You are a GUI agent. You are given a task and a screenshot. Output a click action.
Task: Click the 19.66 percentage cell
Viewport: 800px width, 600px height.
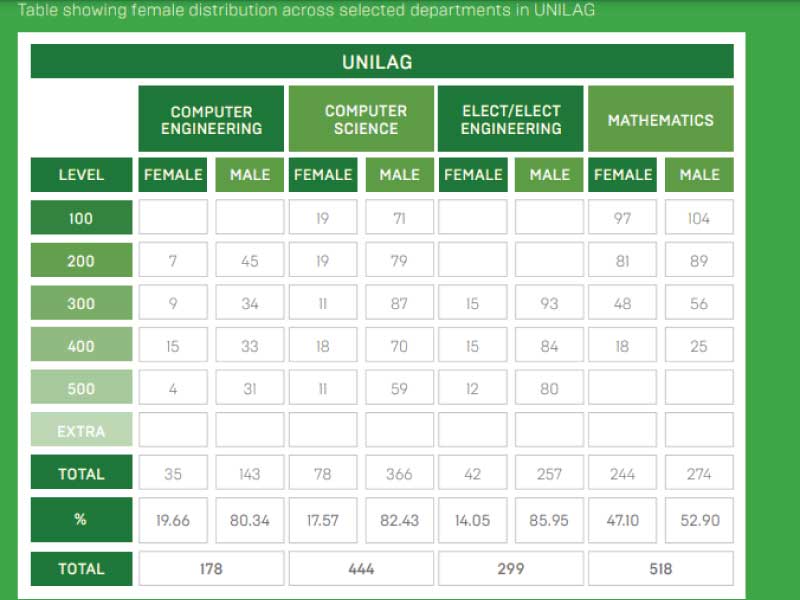click(173, 520)
